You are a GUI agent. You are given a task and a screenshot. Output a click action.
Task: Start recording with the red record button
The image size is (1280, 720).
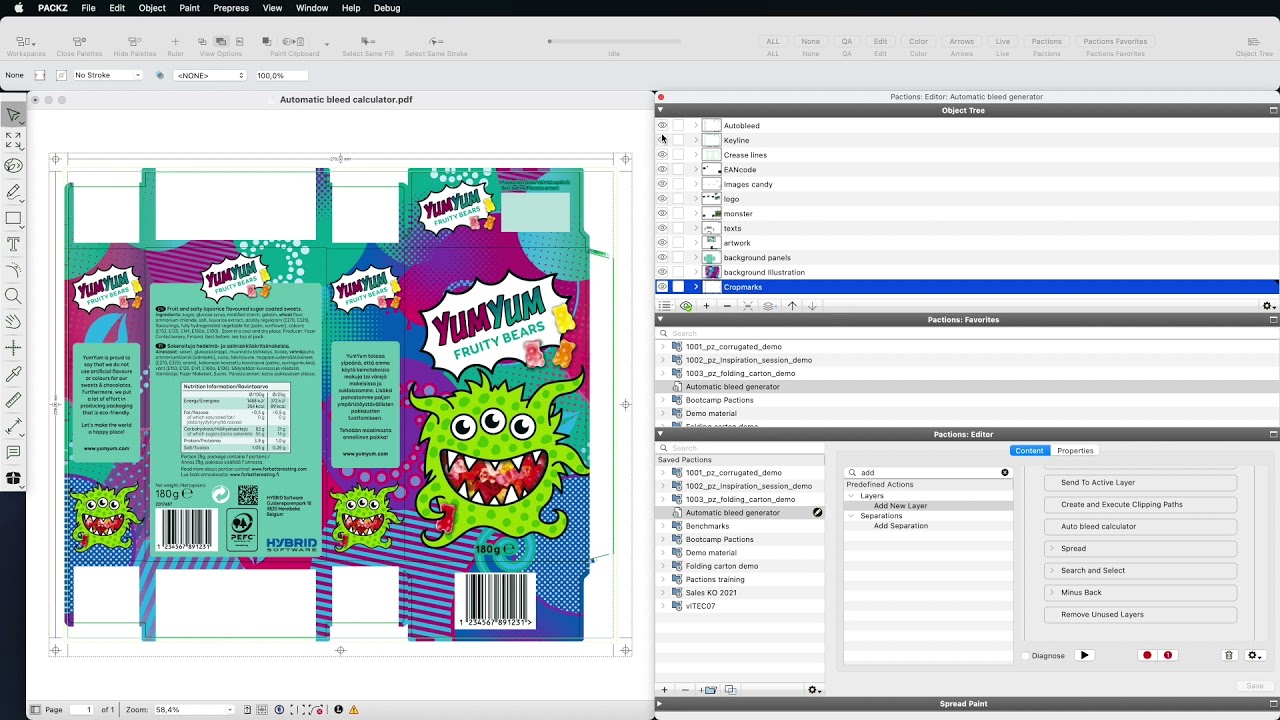[1147, 656]
